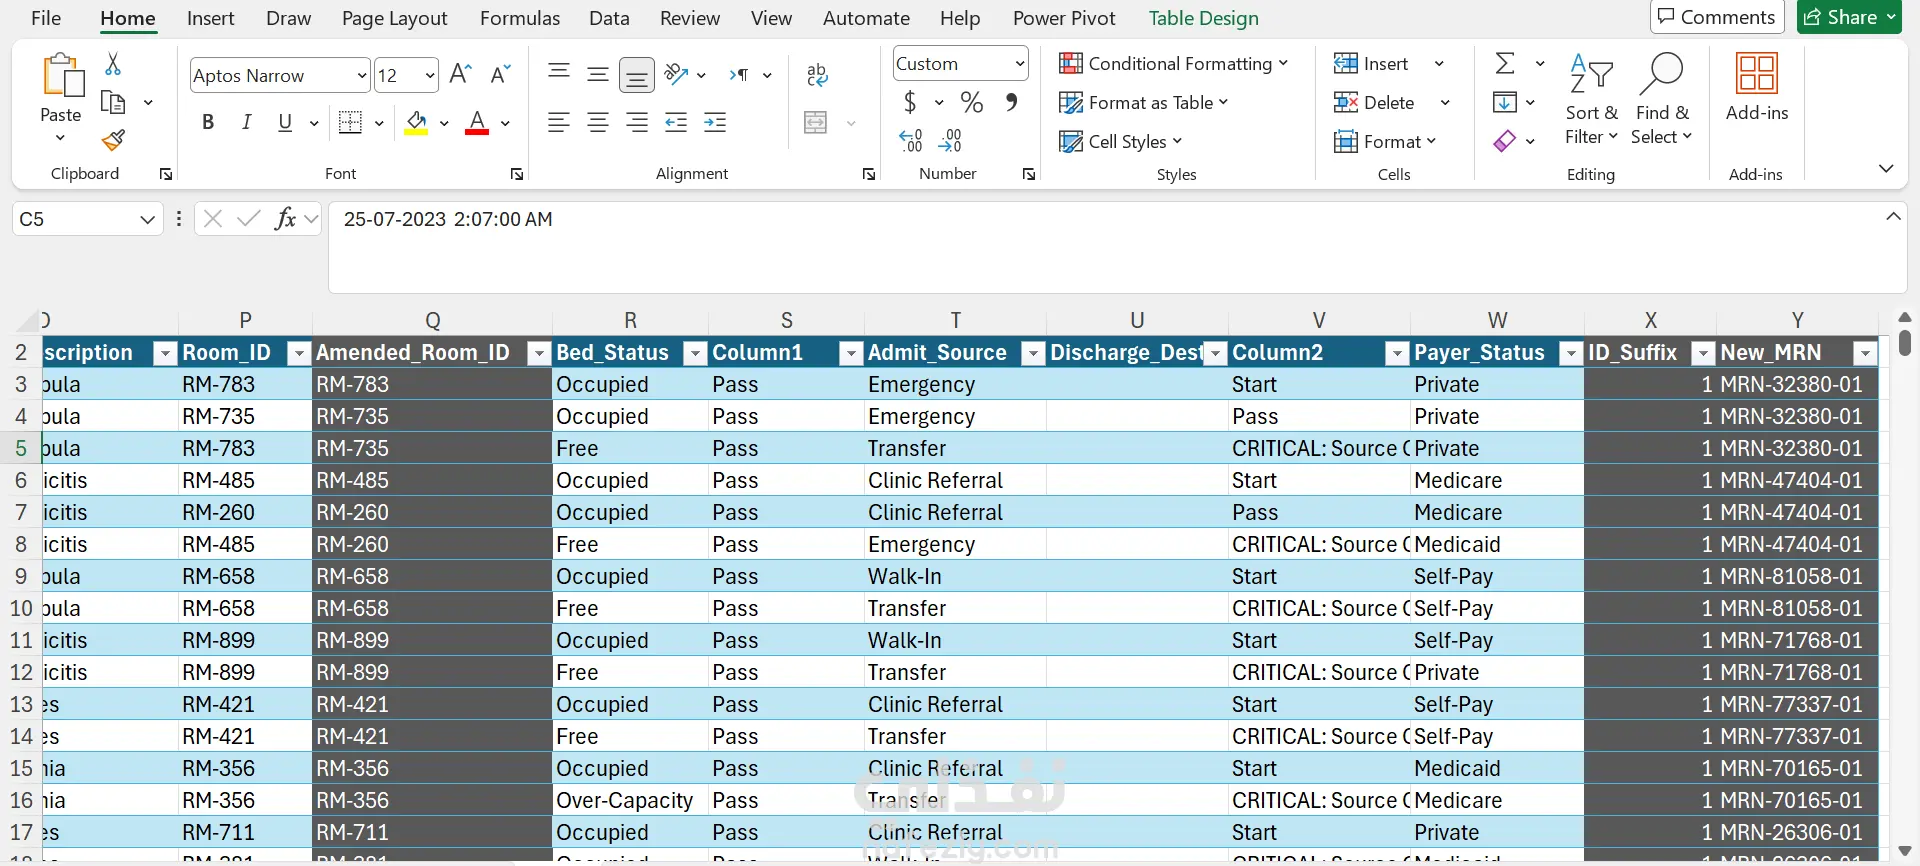
Task: Apply the yellow fill color
Action: [416, 122]
